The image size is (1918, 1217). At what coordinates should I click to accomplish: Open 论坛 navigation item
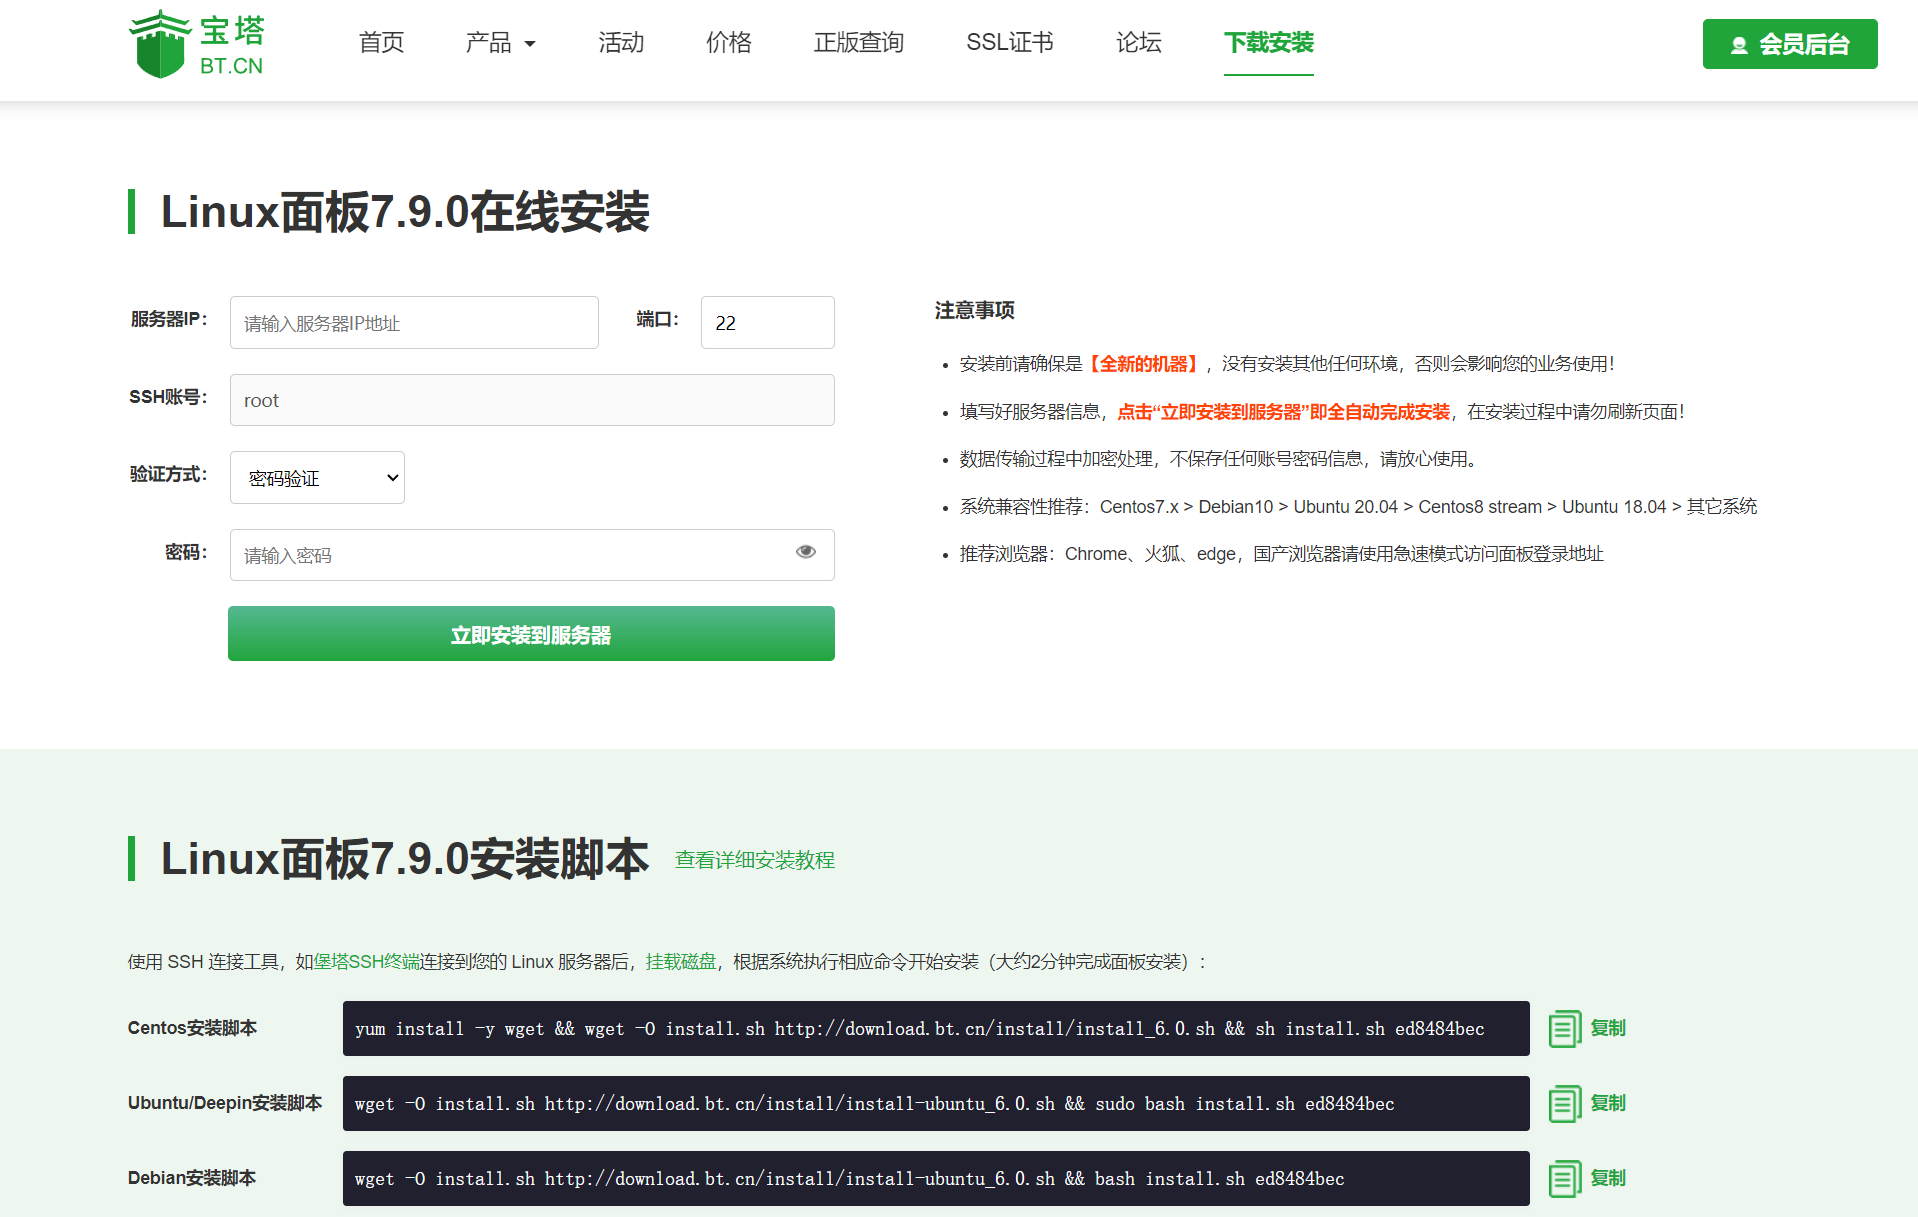click(x=1139, y=43)
